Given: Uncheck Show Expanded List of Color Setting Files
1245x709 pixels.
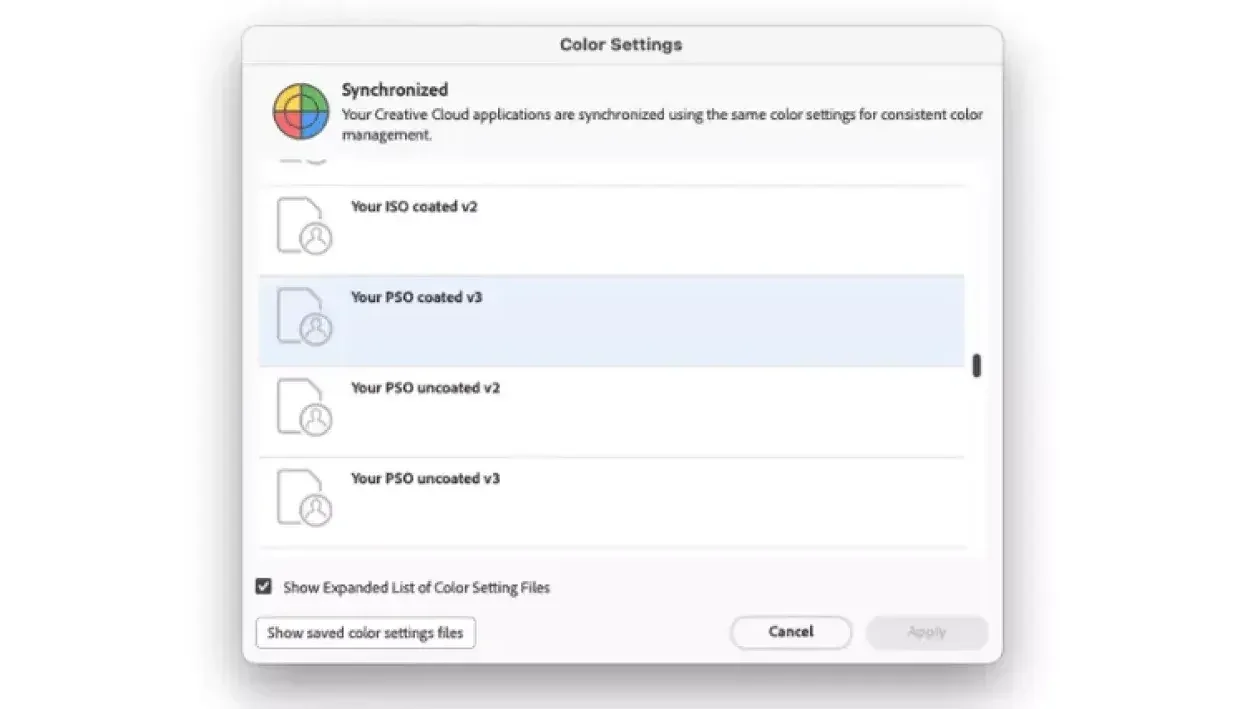Looking at the screenshot, I should click(264, 587).
